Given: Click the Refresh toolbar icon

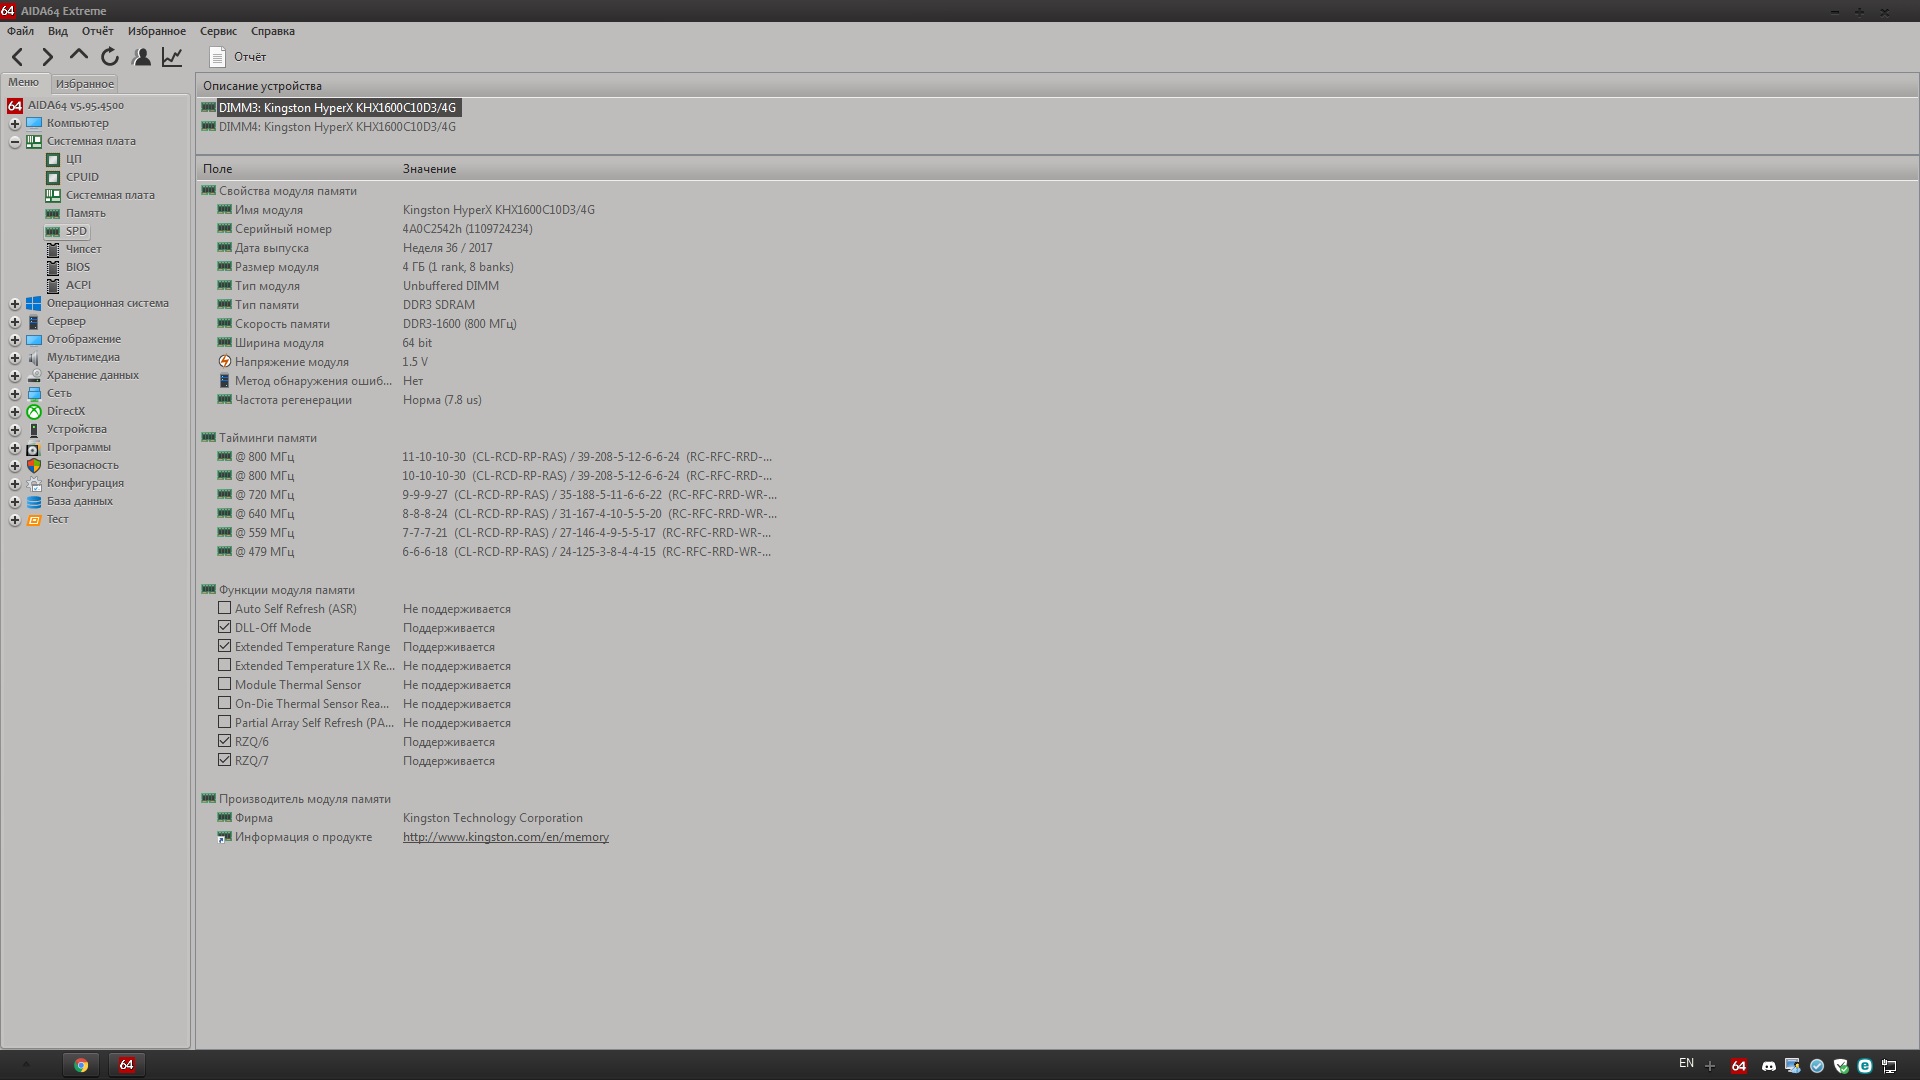Looking at the screenshot, I should (x=110, y=57).
